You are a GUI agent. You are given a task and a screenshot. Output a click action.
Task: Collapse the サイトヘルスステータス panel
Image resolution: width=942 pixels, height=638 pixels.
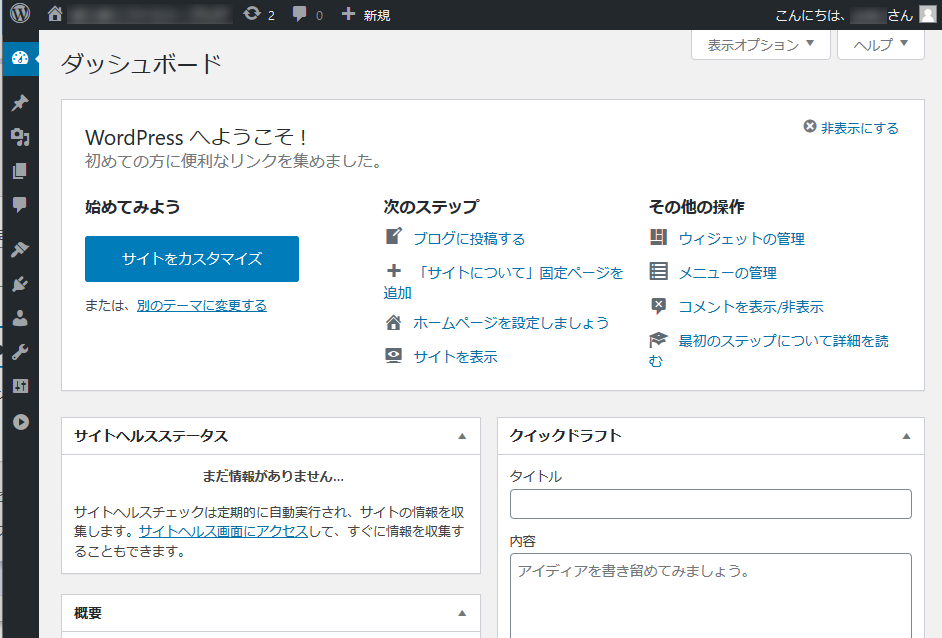click(x=462, y=436)
